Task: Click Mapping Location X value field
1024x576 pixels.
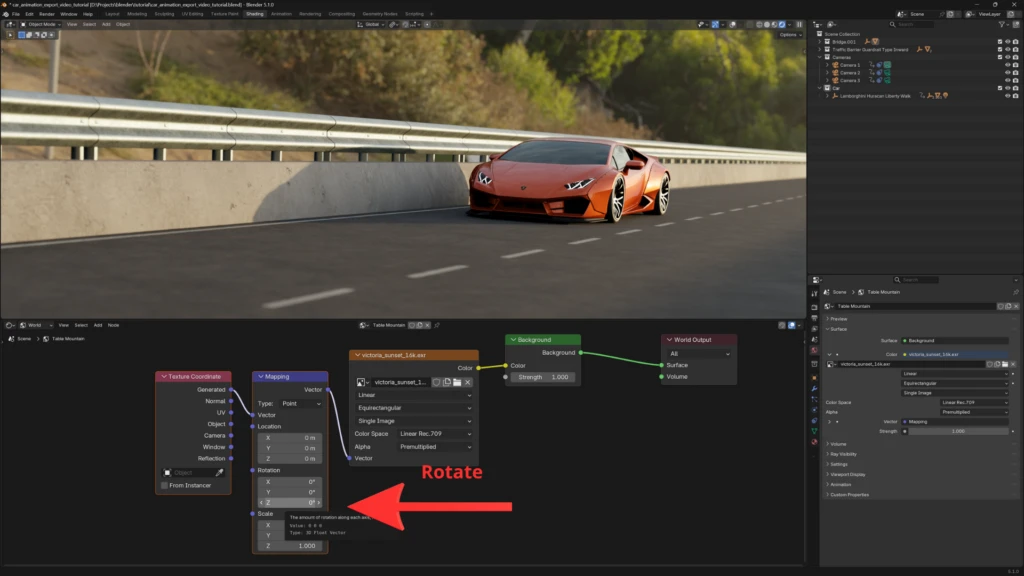Action: coord(291,438)
